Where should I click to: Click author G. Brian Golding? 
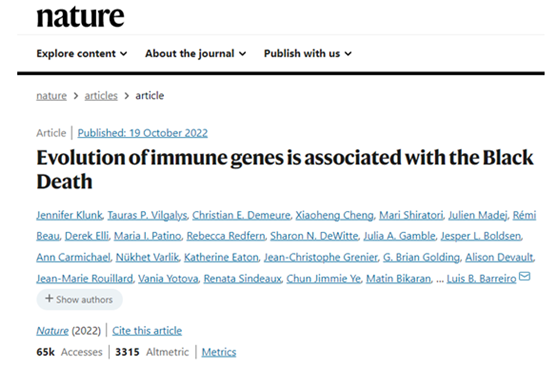(421, 257)
